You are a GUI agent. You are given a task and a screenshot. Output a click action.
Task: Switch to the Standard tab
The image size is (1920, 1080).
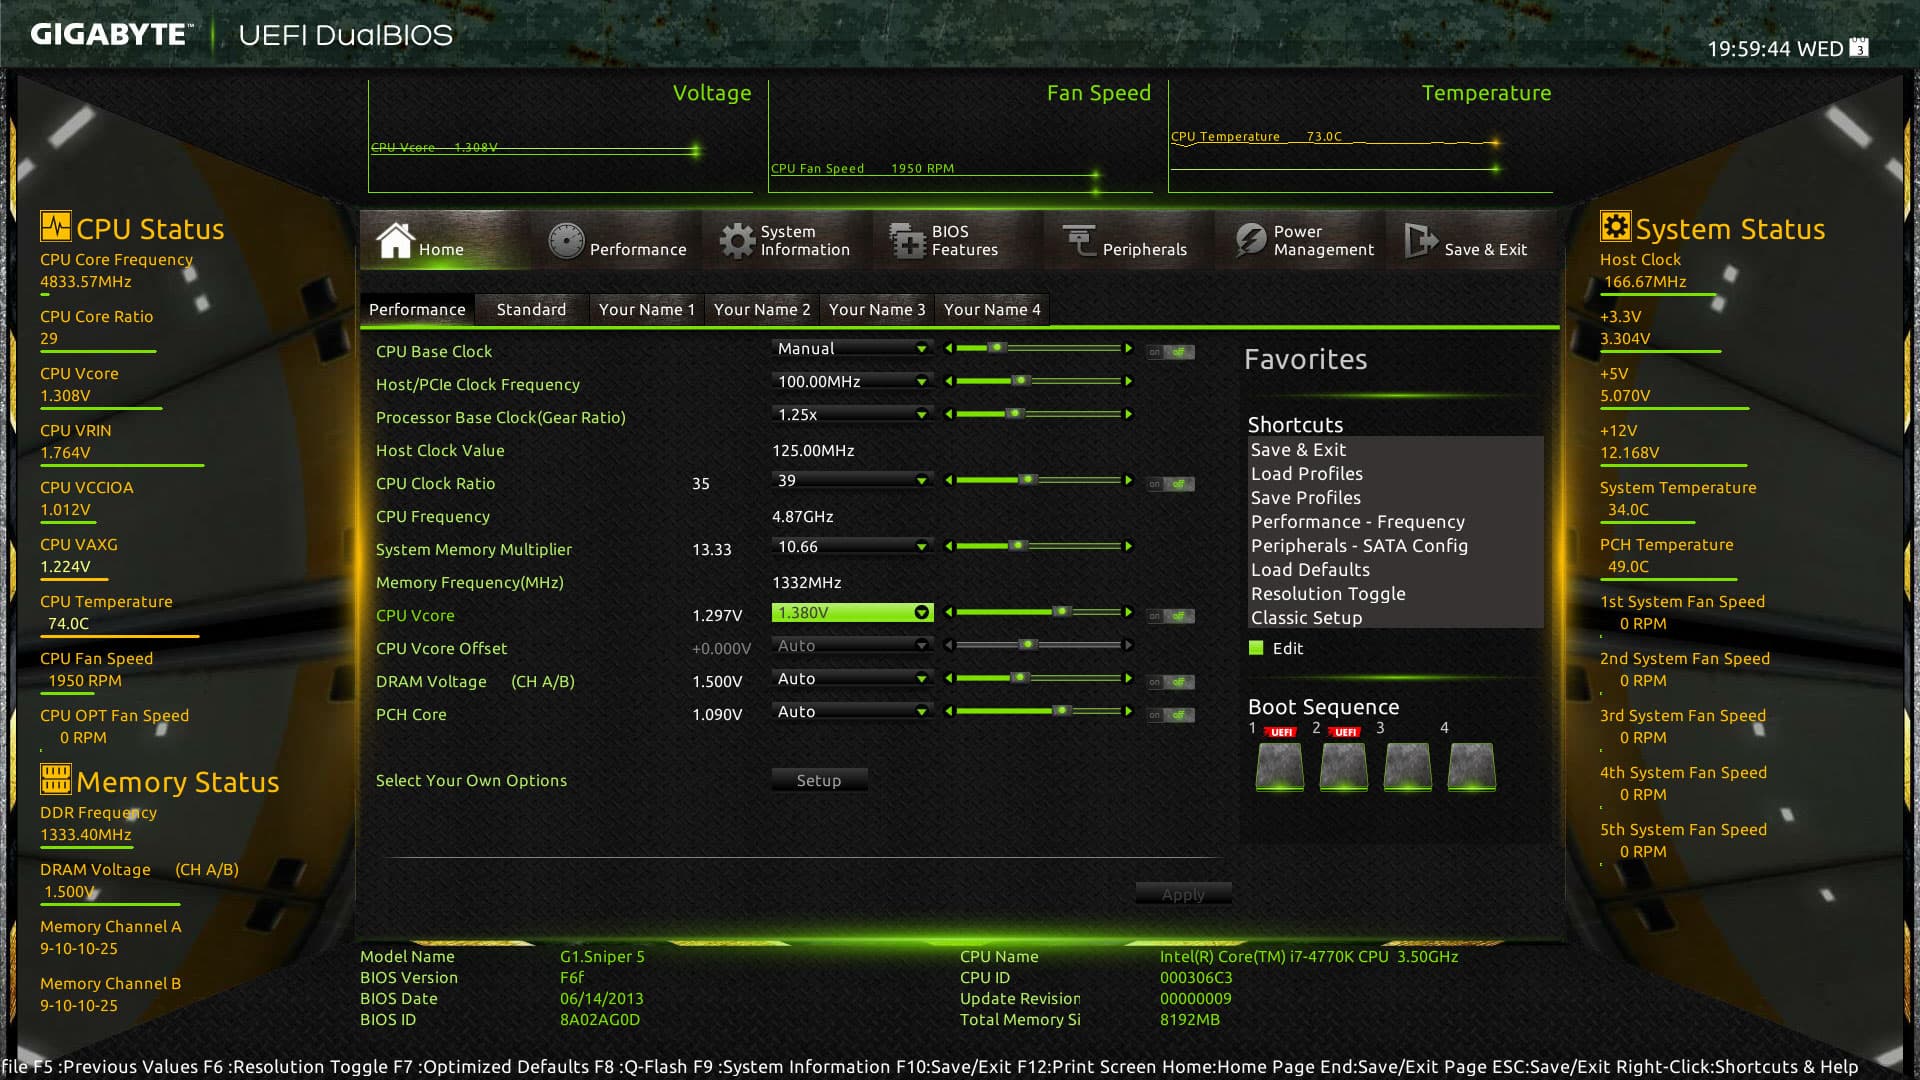(x=531, y=310)
